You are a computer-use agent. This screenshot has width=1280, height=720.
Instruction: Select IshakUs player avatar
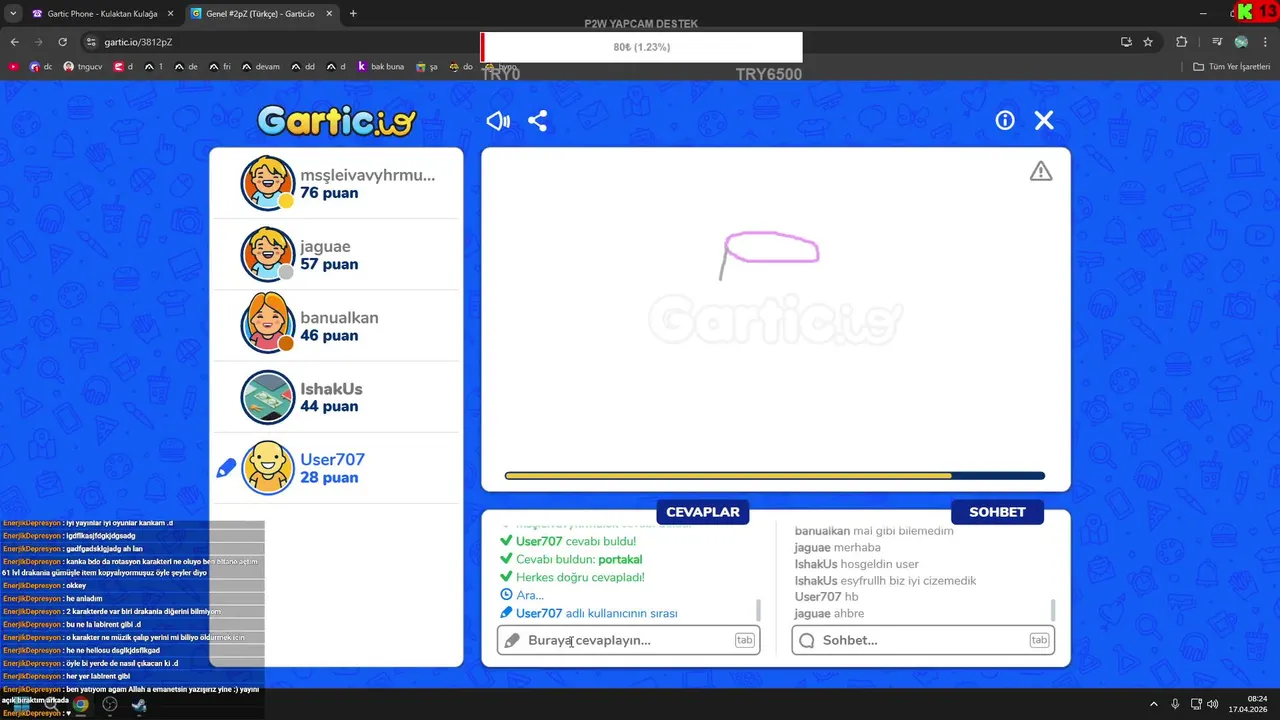tap(267, 396)
